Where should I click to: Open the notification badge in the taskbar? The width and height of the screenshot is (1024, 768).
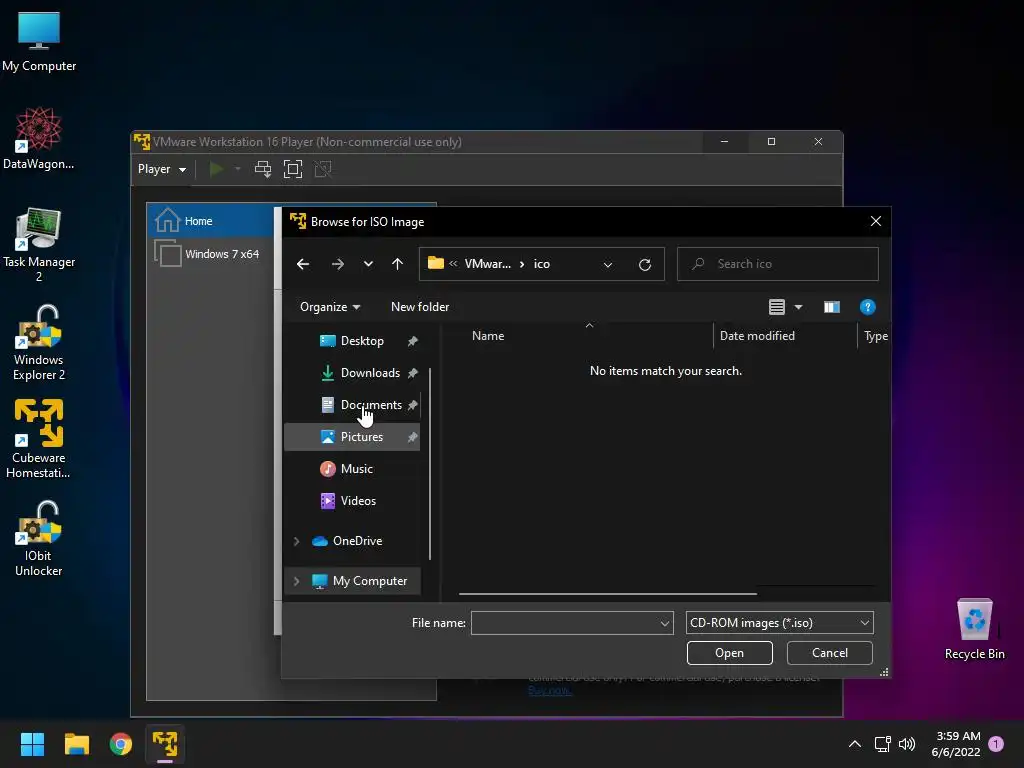(996, 744)
